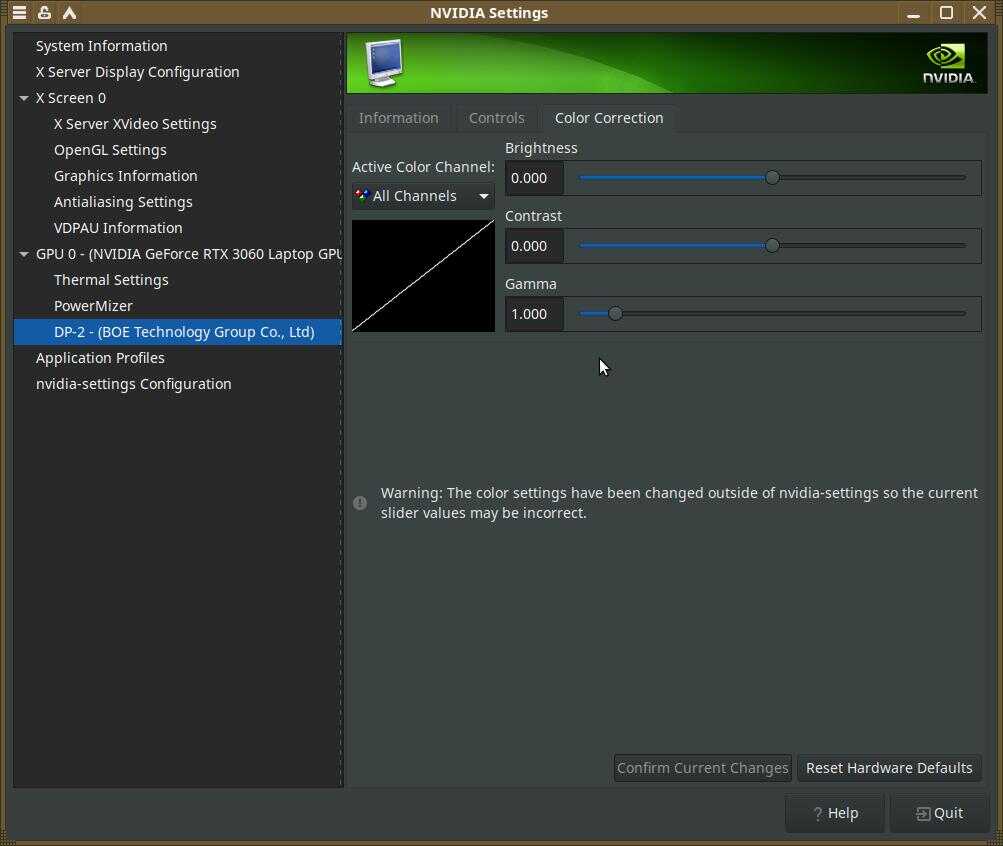This screenshot has width=1003, height=846.
Task: Click the title bar pin icon
Action: 44,12
